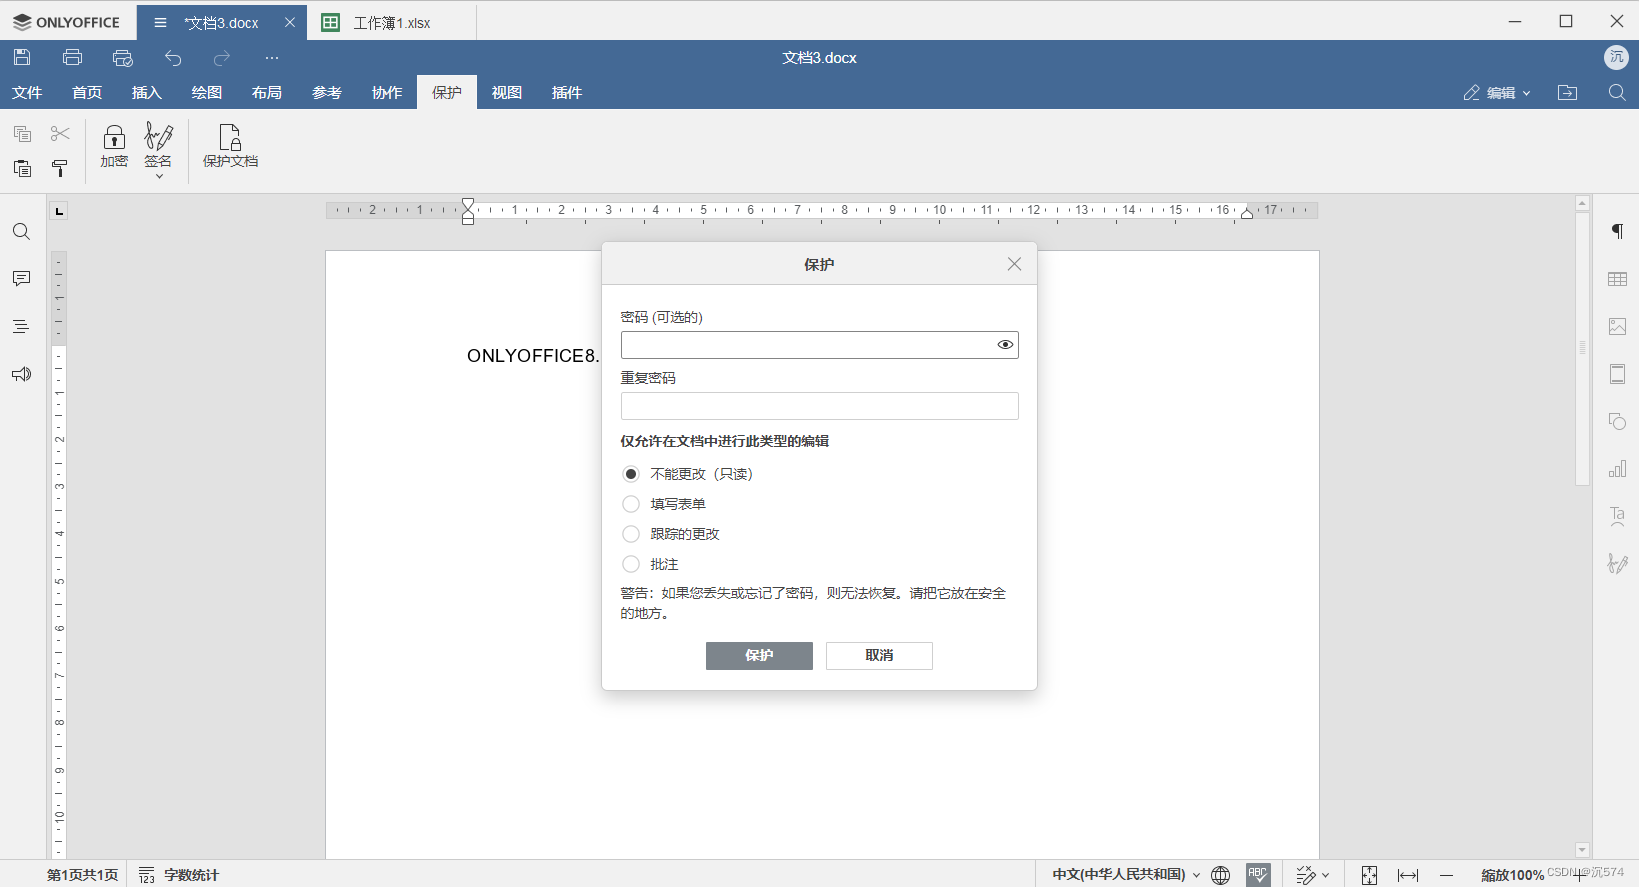Image resolution: width=1639 pixels, height=887 pixels.
Task: Switch to the 插件 tab
Action: pos(567,92)
